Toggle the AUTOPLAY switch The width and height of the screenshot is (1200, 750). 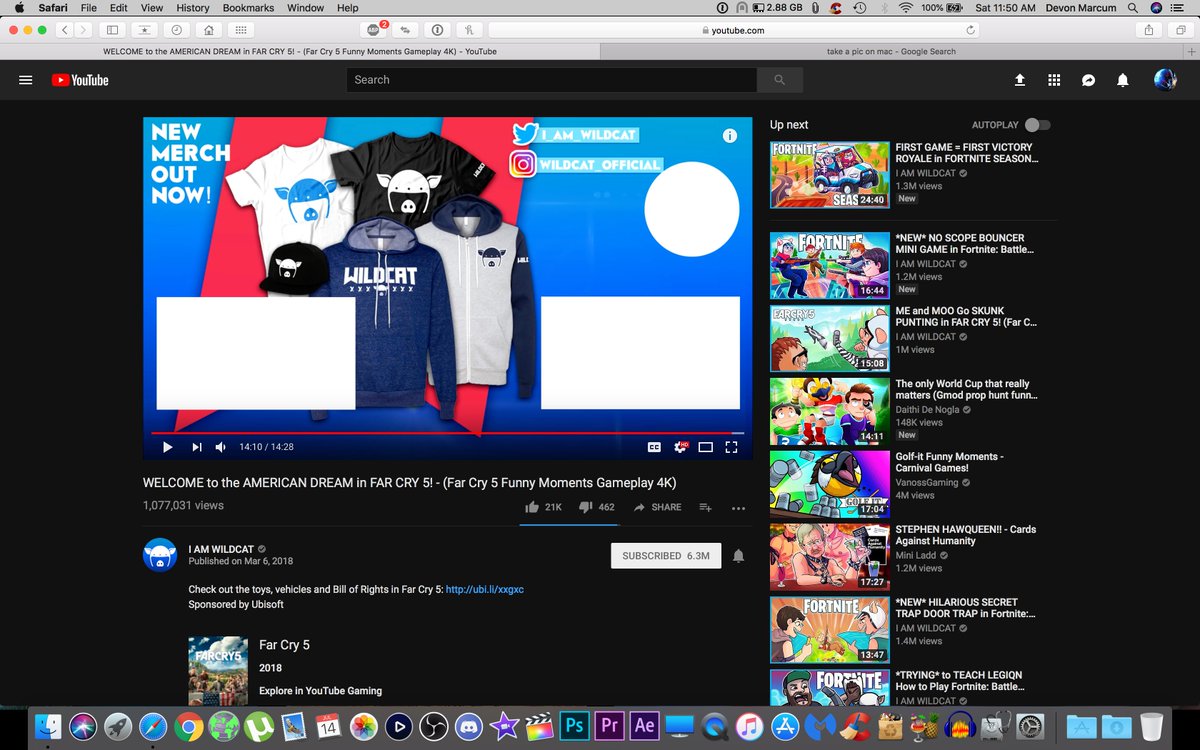1038,125
